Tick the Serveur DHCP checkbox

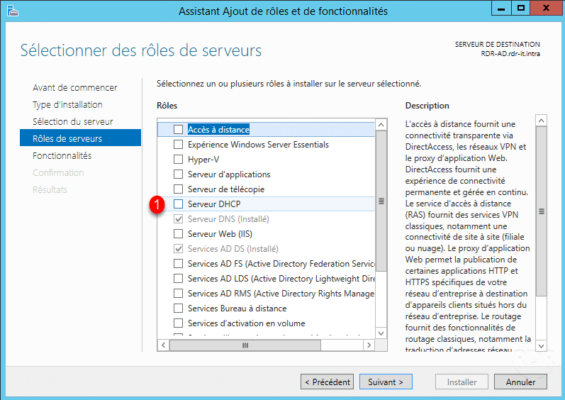click(x=178, y=204)
